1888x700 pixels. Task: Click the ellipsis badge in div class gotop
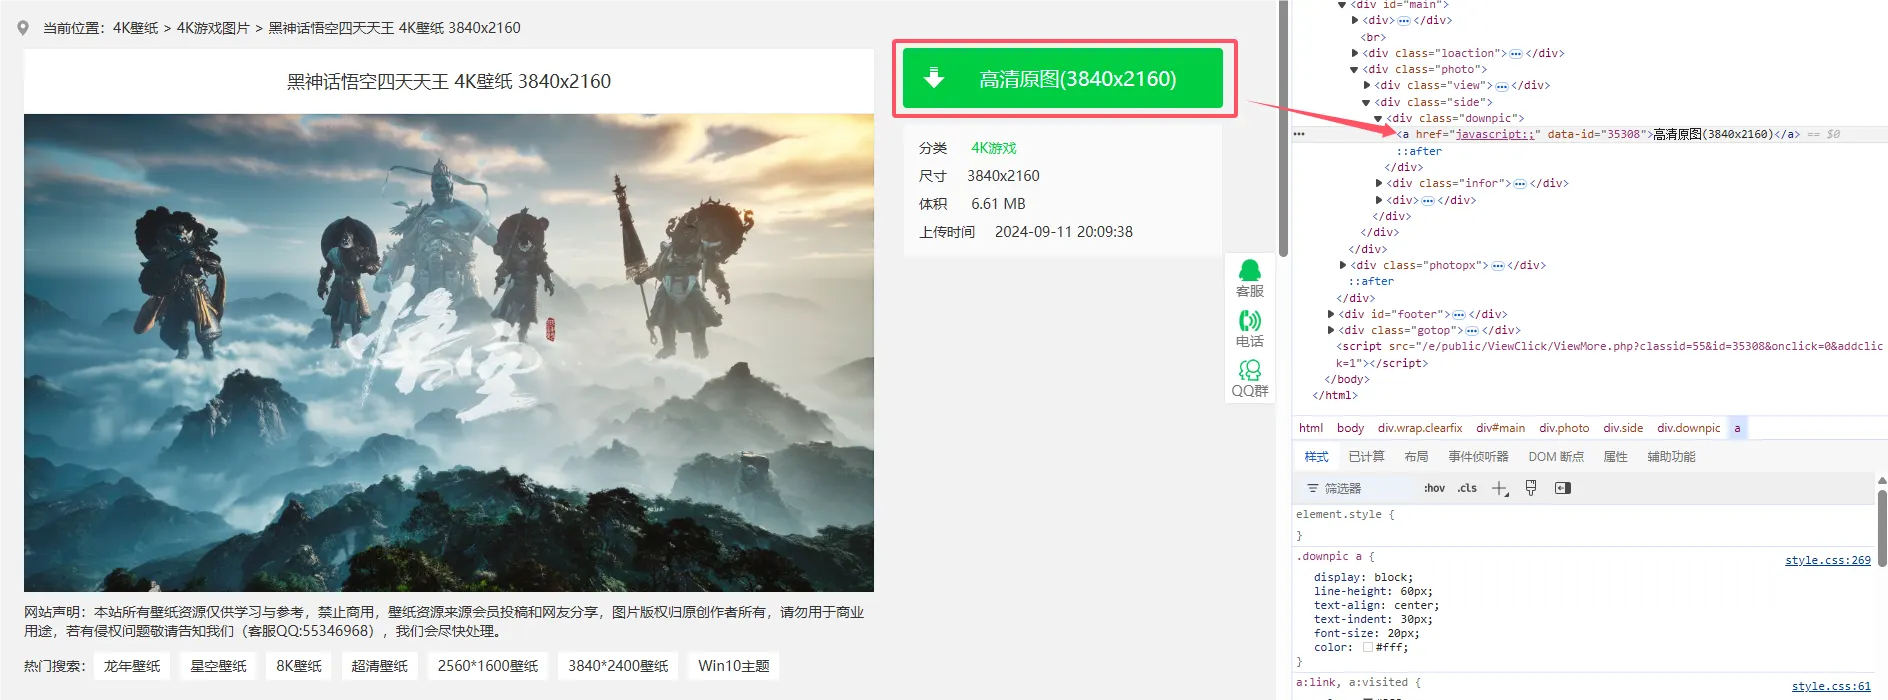coord(1472,331)
